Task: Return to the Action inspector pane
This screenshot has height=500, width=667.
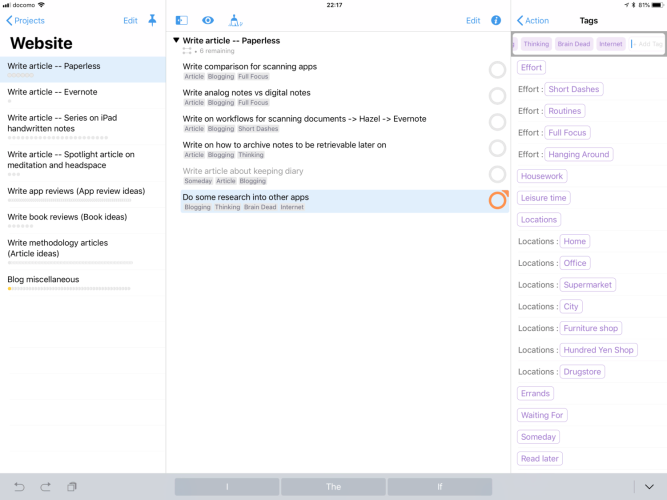Action: click(x=532, y=20)
